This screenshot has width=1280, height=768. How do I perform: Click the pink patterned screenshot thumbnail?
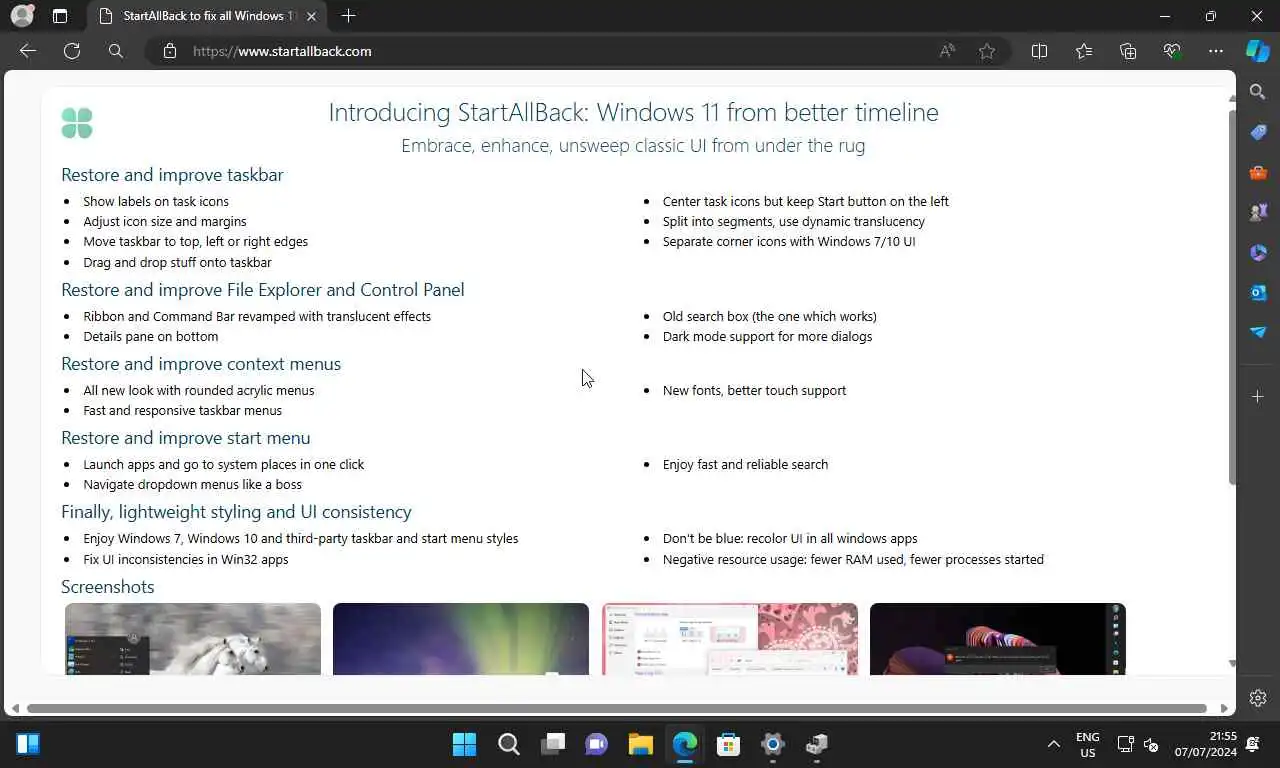730,639
